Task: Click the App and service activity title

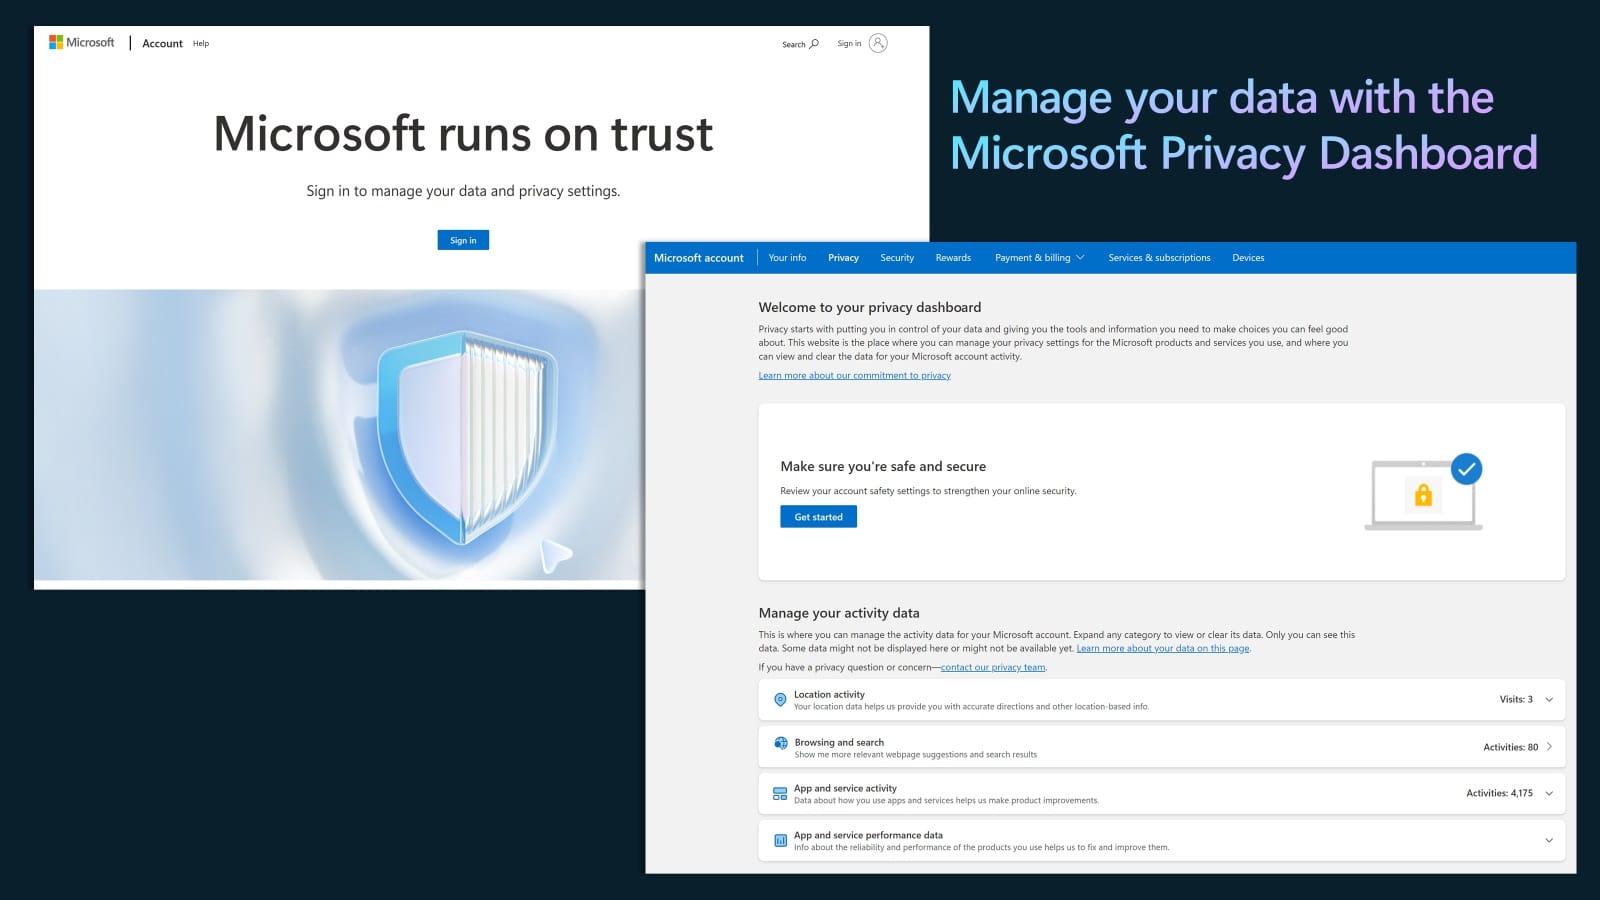Action: (845, 788)
